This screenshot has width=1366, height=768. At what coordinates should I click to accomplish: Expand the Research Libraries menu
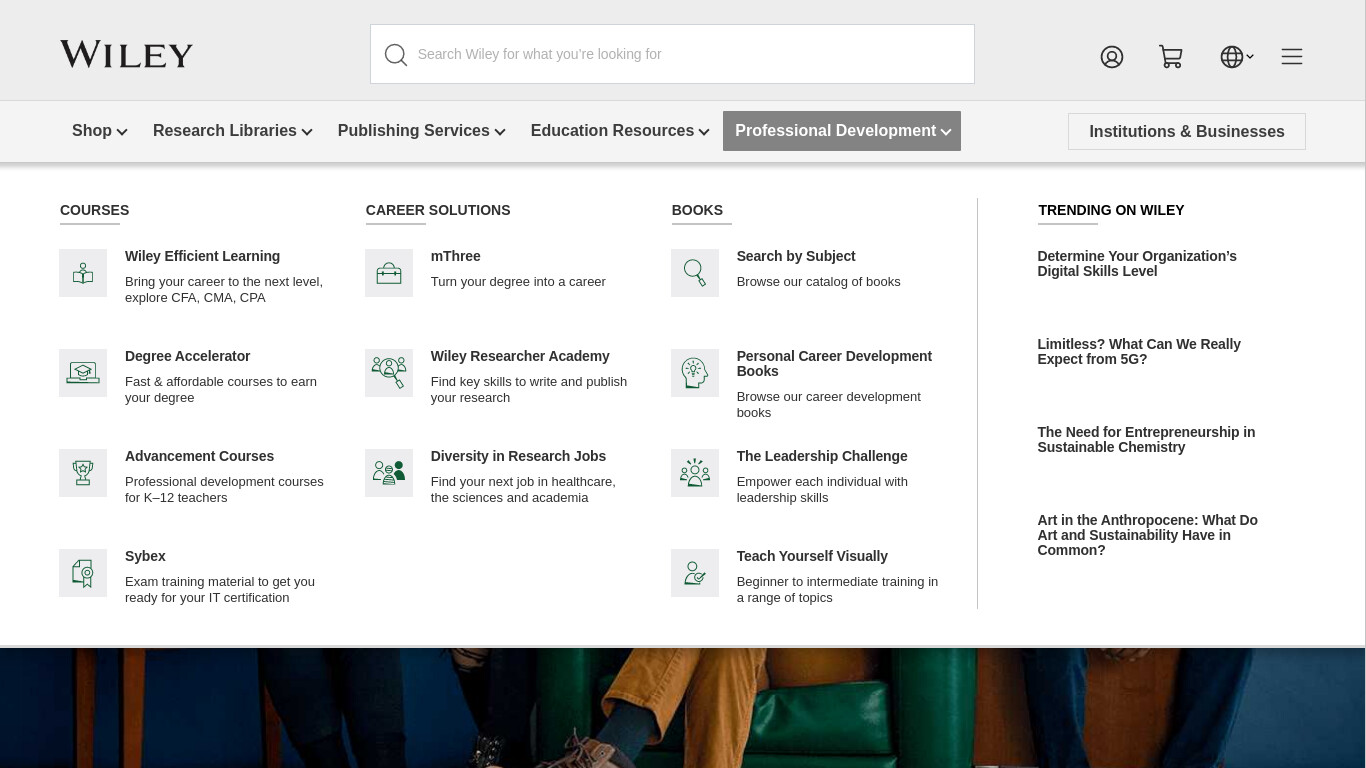coord(232,131)
